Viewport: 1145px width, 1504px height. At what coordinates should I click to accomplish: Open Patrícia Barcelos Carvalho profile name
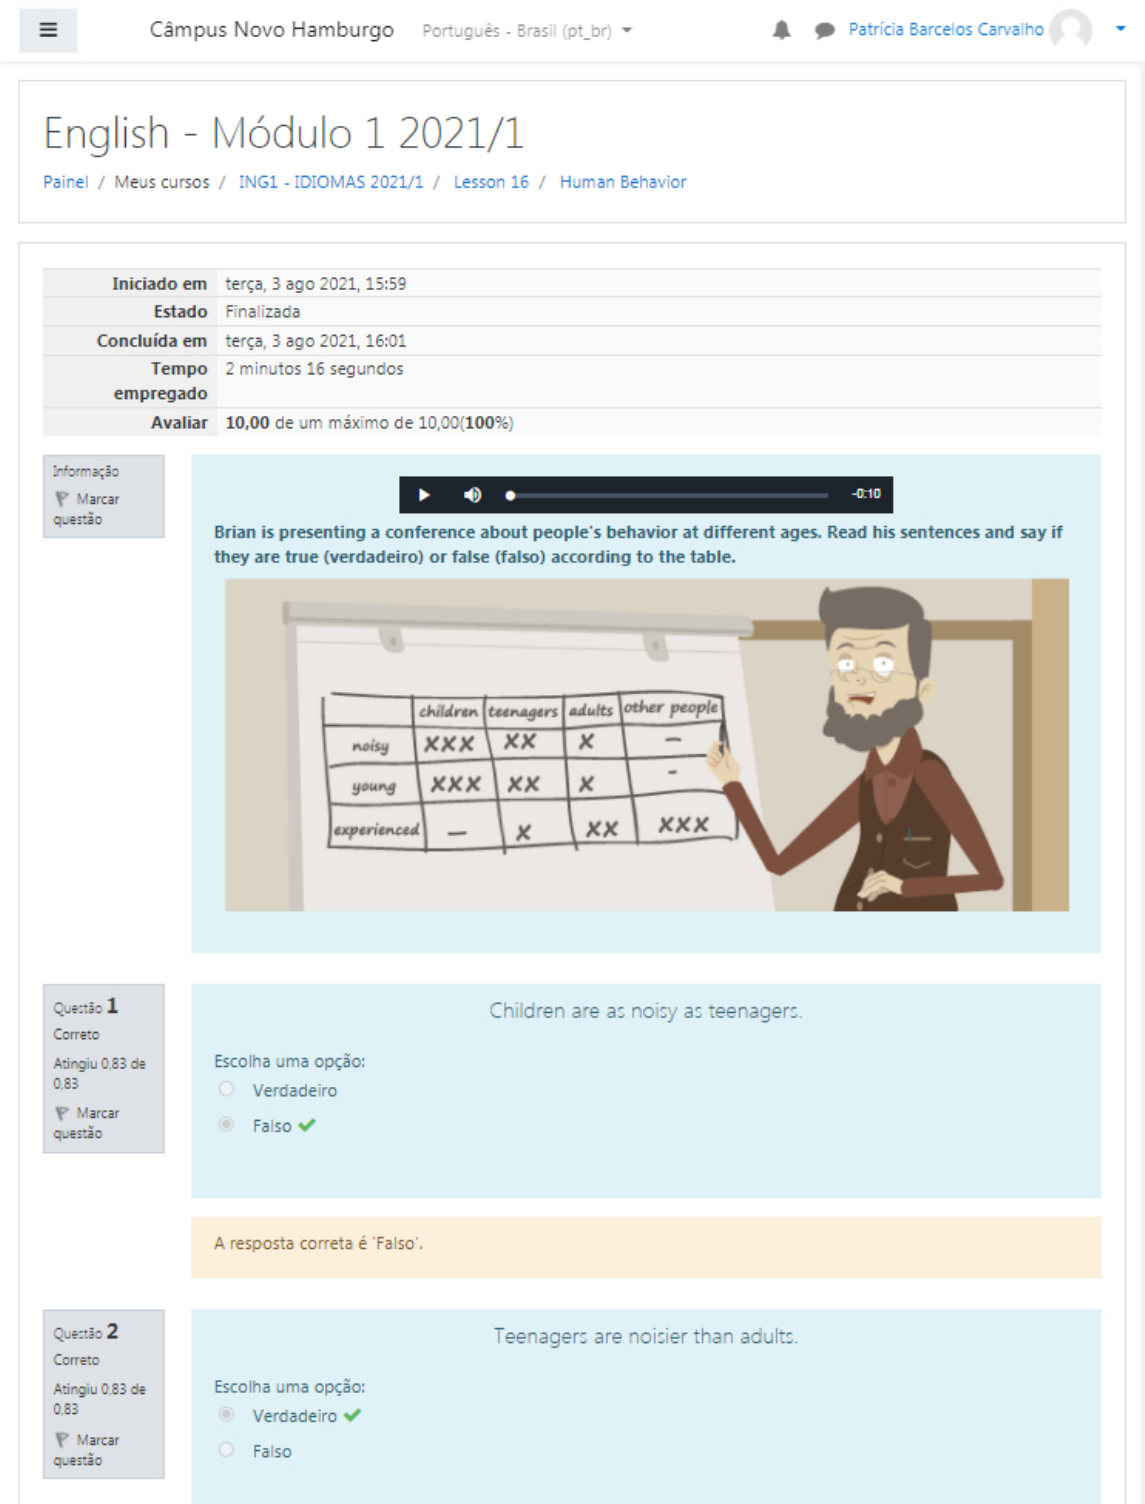[945, 30]
